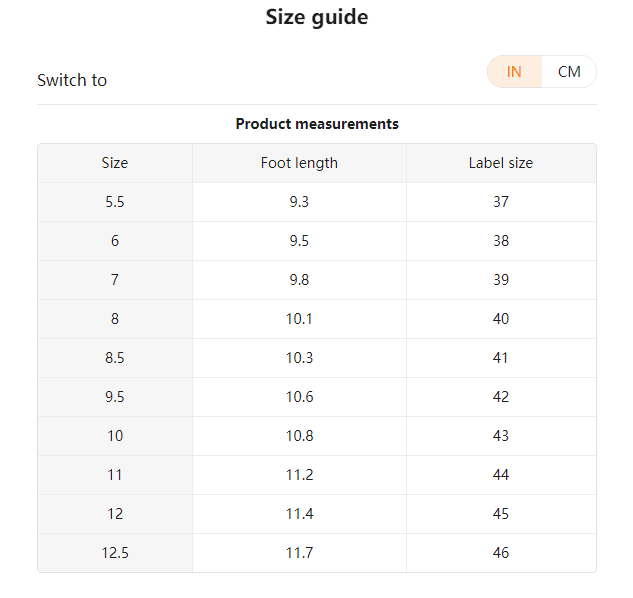Select size 7 in the table
633x598 pixels.
tap(115, 280)
